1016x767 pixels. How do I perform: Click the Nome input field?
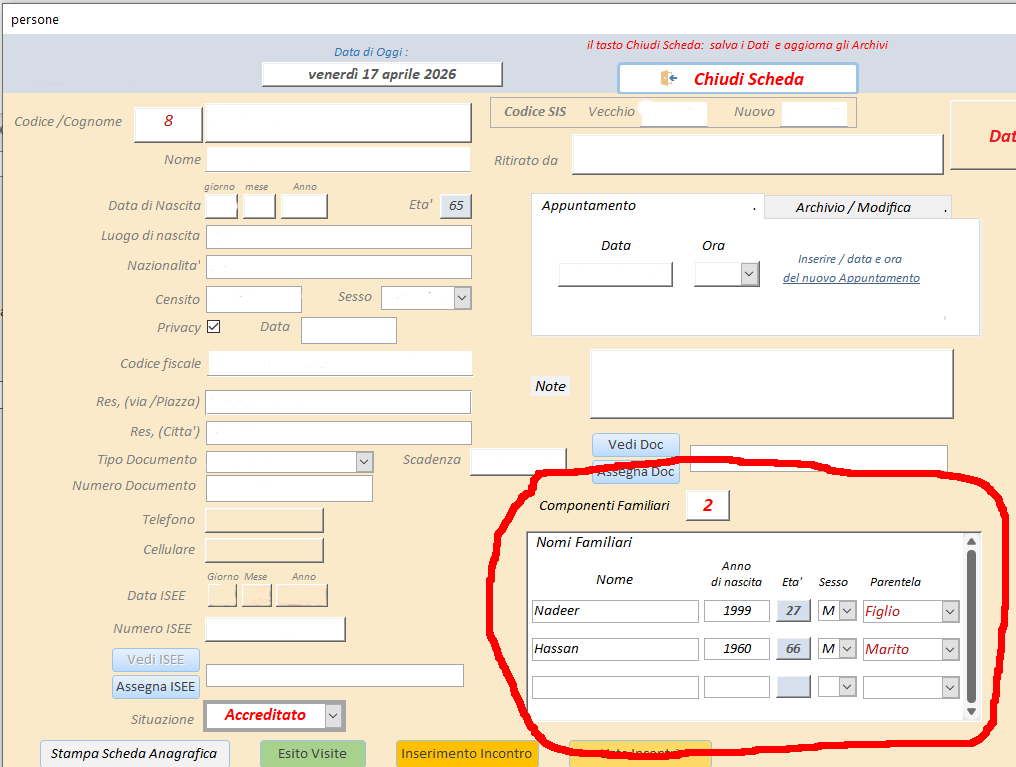pyautogui.click(x=338, y=160)
